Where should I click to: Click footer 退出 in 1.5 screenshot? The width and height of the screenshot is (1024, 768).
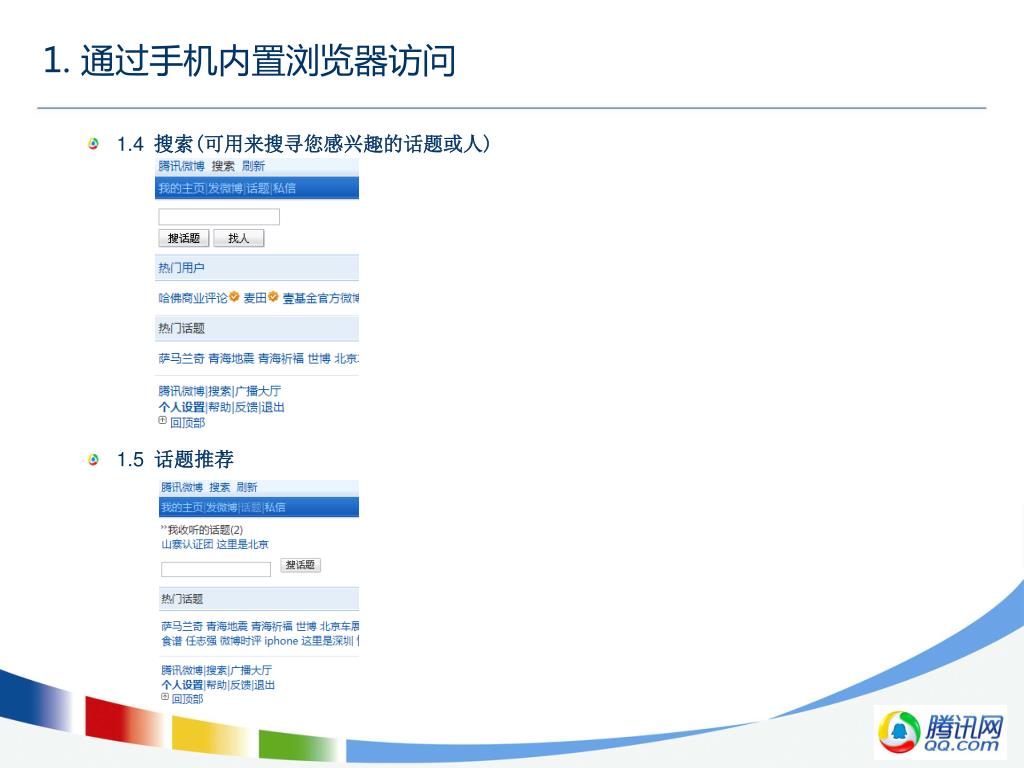(x=264, y=686)
